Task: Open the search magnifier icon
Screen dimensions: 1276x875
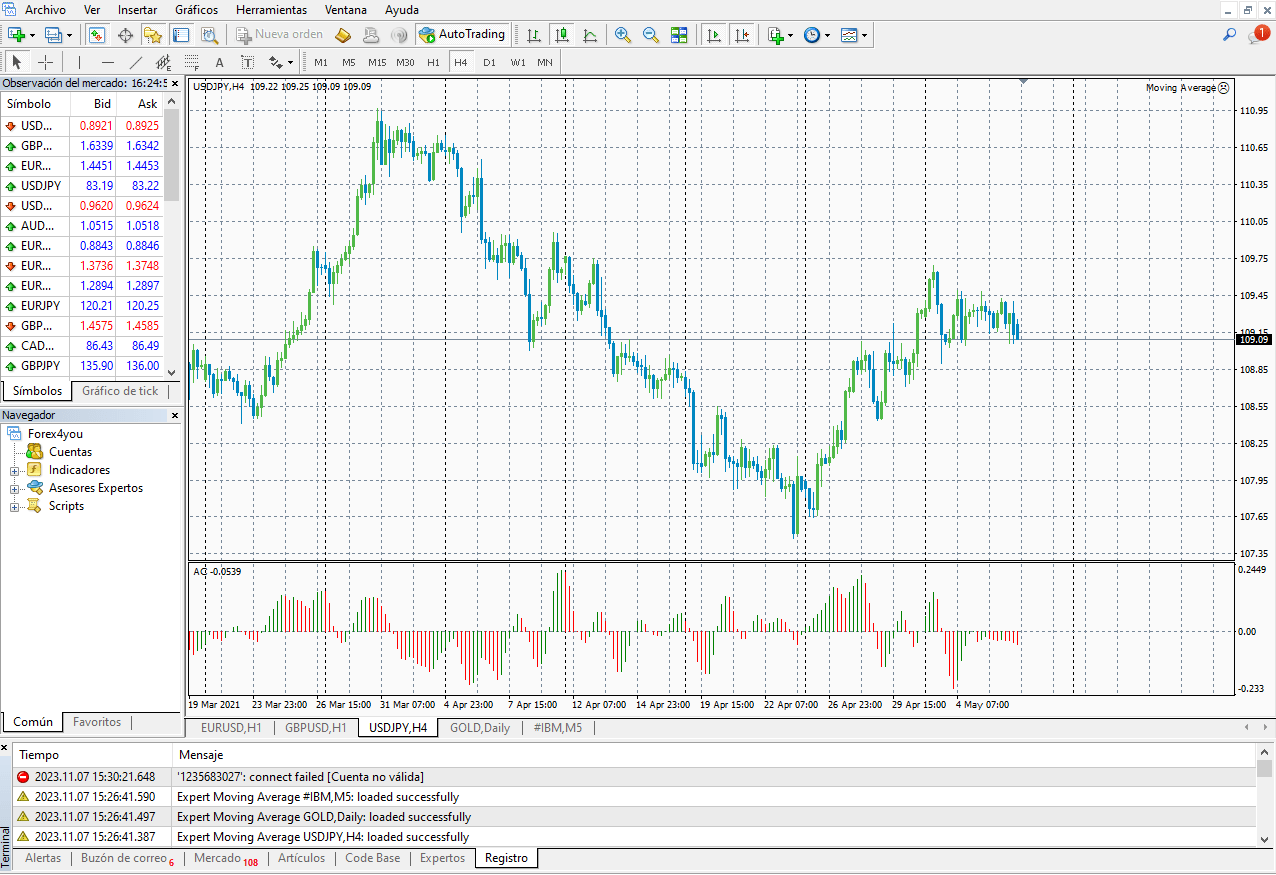Action: 1230,35
